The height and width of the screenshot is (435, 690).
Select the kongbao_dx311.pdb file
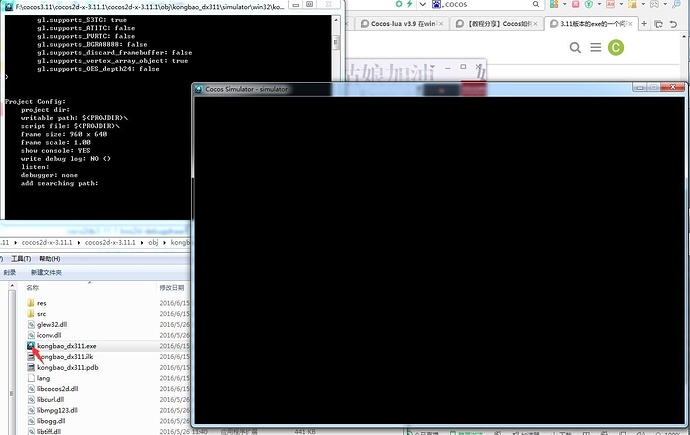(68, 367)
